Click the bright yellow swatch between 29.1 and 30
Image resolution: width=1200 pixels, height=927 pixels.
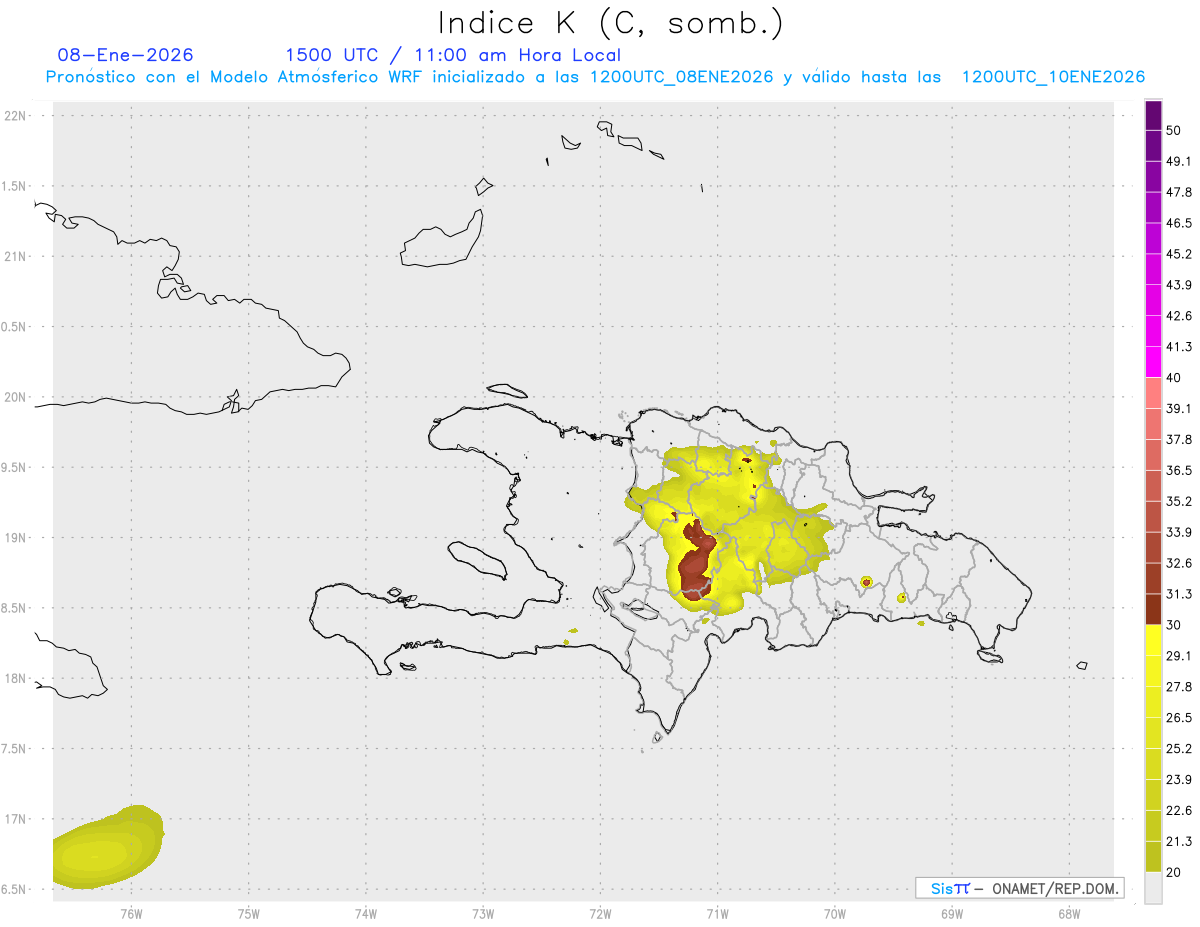1153,640
